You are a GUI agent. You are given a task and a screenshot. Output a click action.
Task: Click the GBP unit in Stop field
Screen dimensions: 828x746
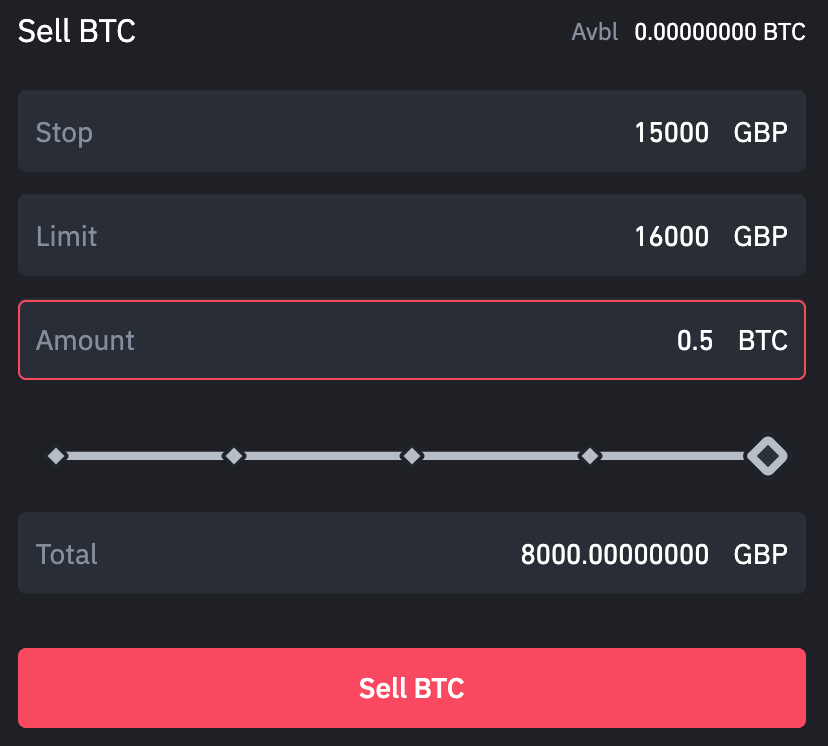point(761,132)
